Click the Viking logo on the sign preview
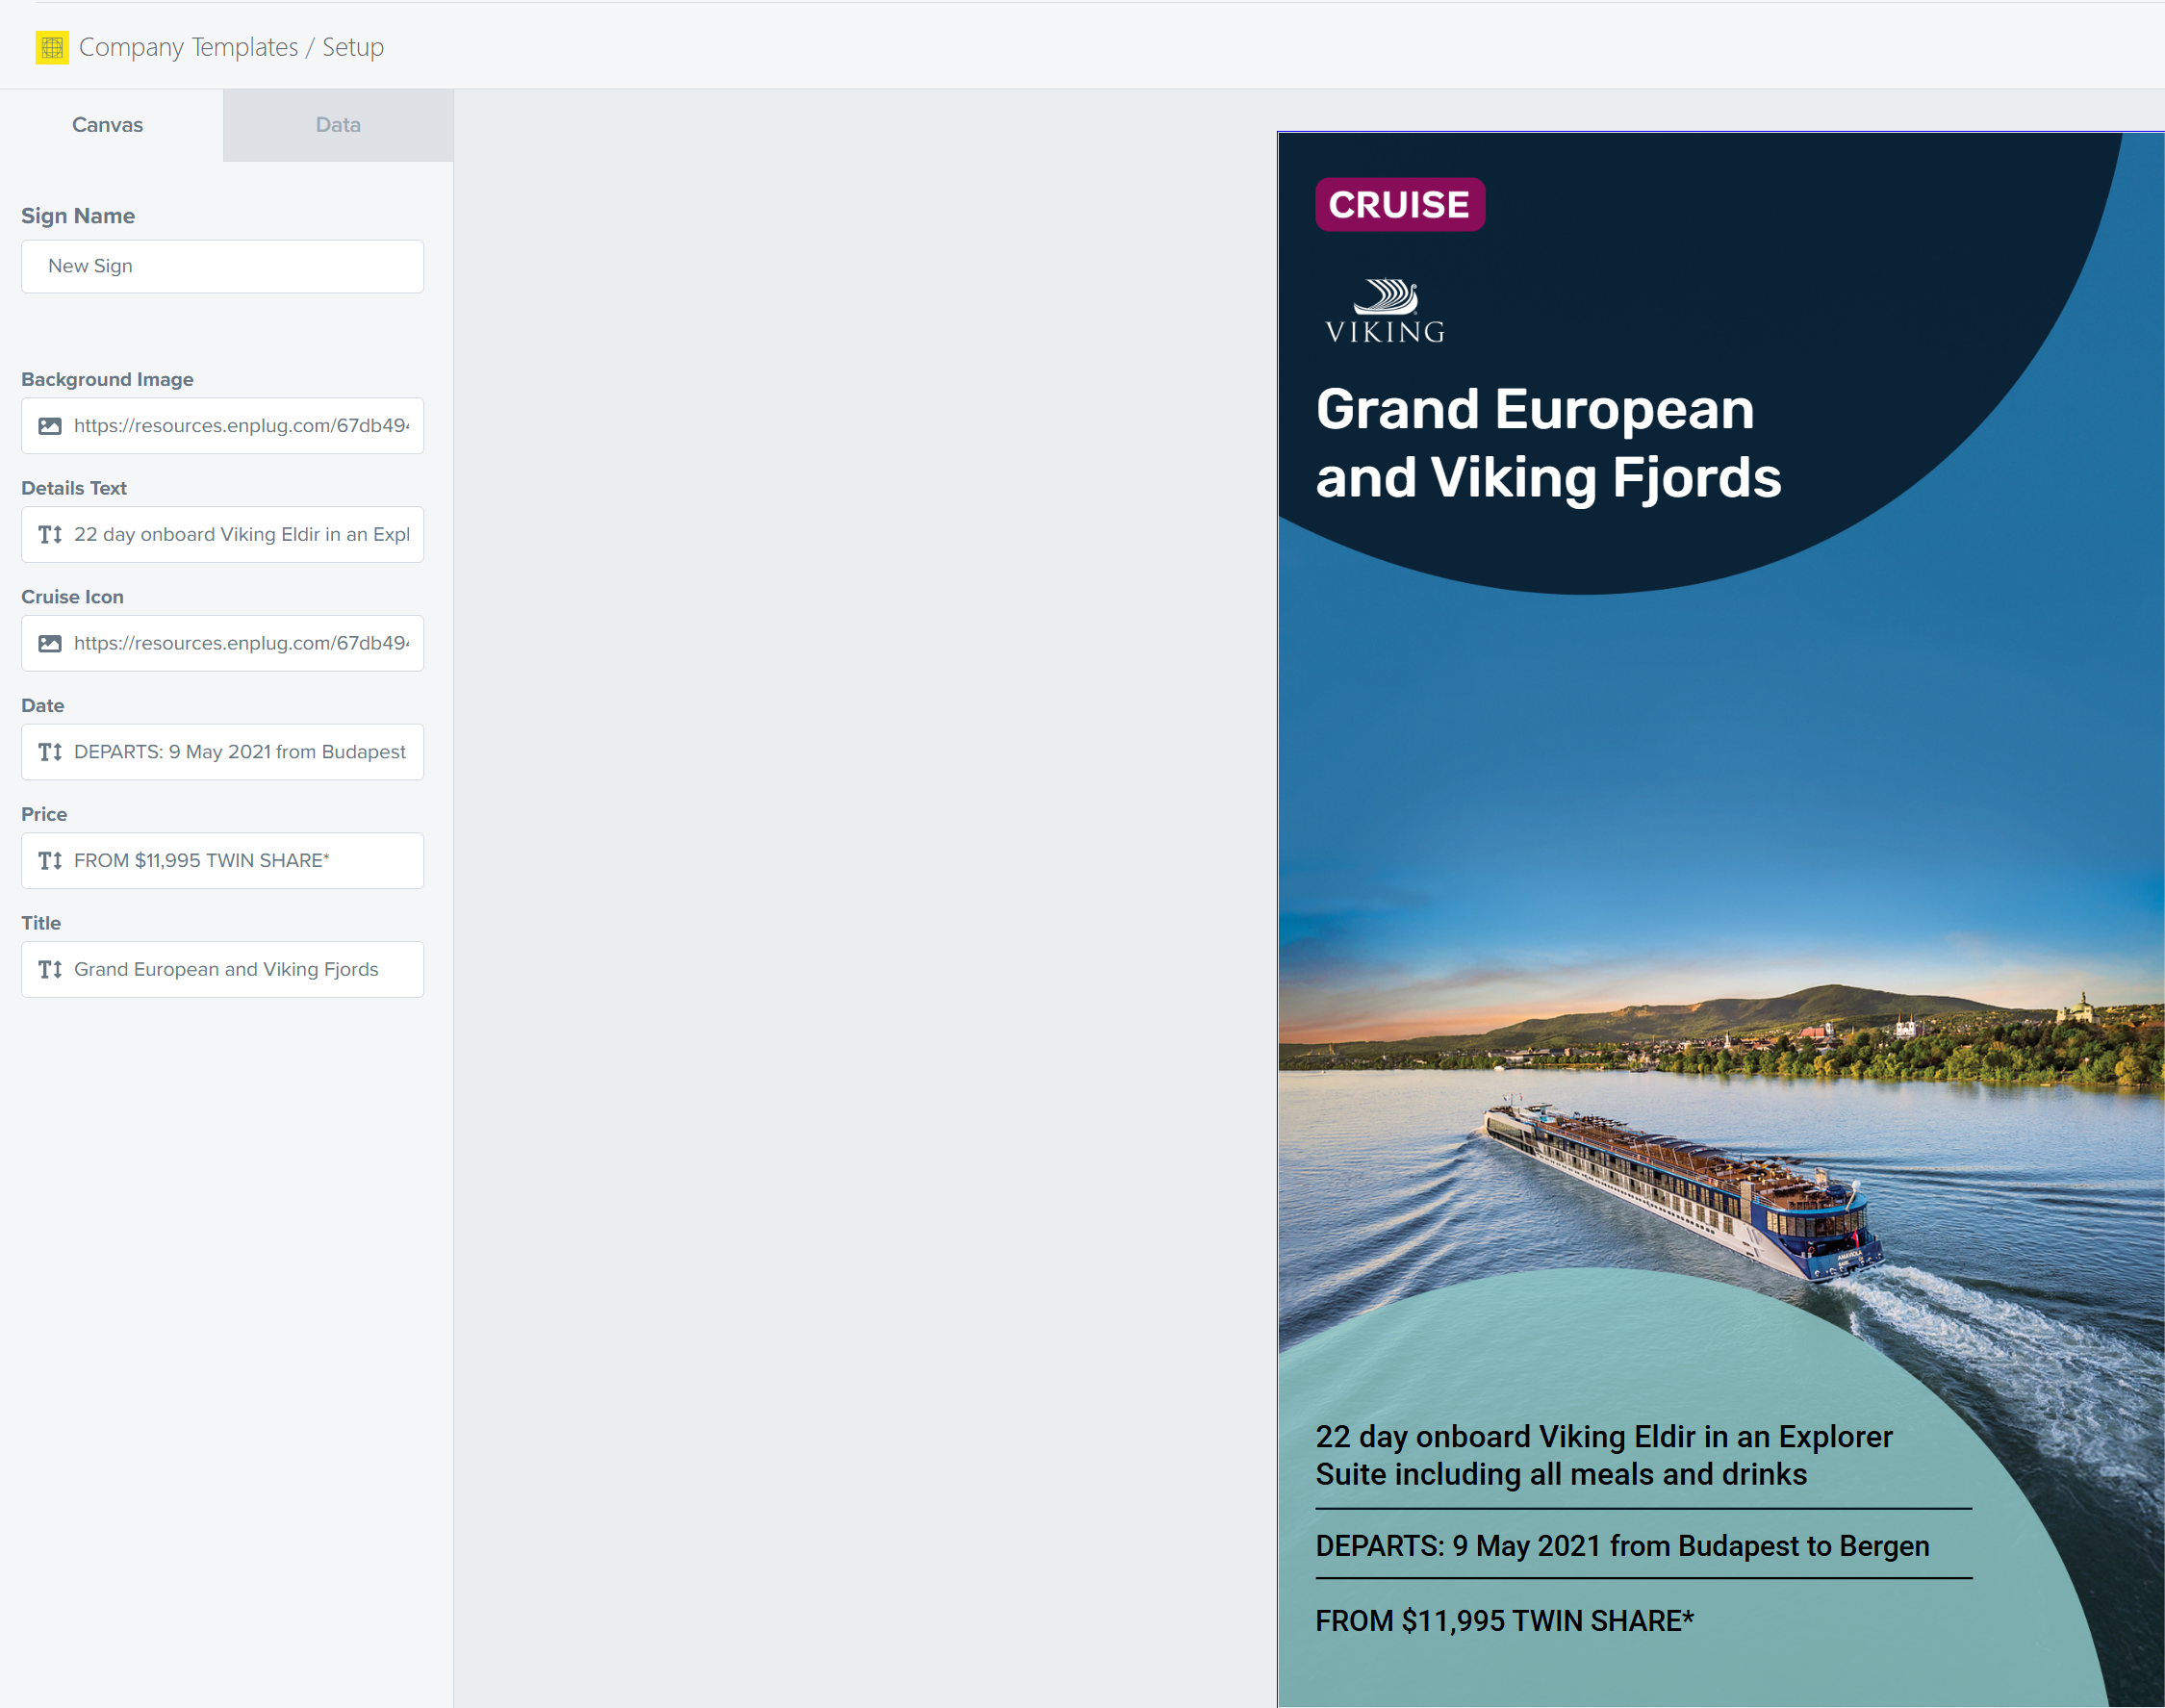Screen dimensions: 2165x1708 (1384, 312)
